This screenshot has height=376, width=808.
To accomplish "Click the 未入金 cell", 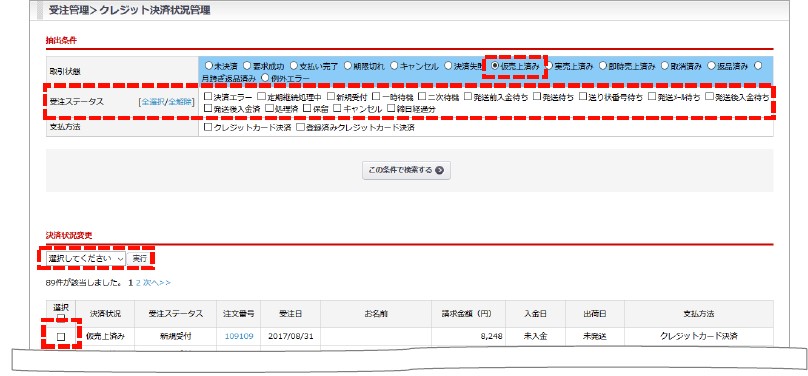I will tap(535, 336).
